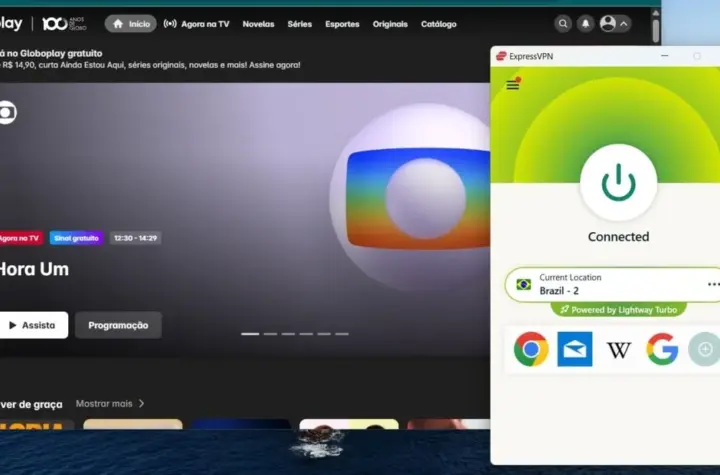This screenshot has height=475, width=720.
Task: Launch Mail shortcut in ExpressVPN
Action: 575,349
